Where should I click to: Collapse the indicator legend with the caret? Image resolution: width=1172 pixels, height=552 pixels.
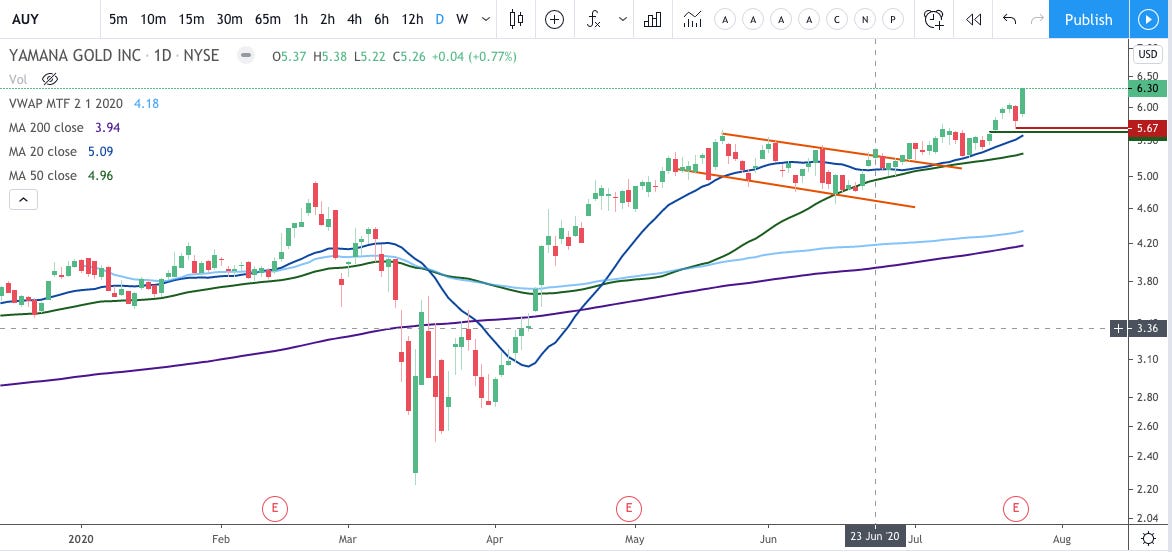click(22, 199)
